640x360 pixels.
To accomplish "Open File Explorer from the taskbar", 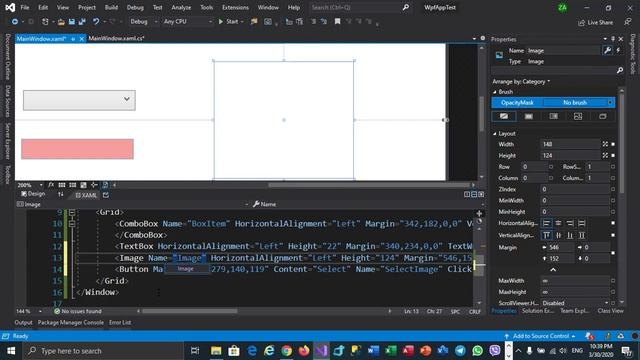I will (216, 351).
